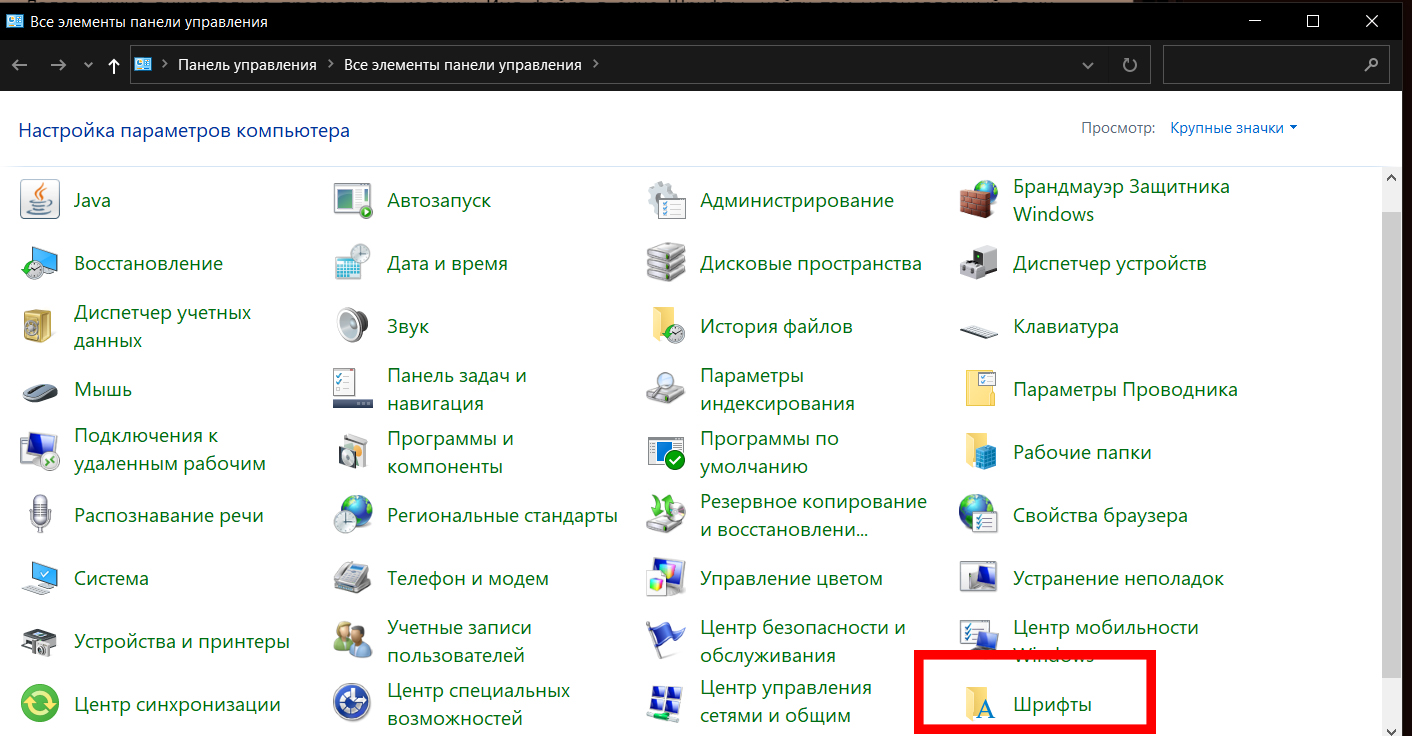Image resolution: width=1412 pixels, height=736 pixels.
Task: Open the Центр синхронизации icon
Action: 40,704
